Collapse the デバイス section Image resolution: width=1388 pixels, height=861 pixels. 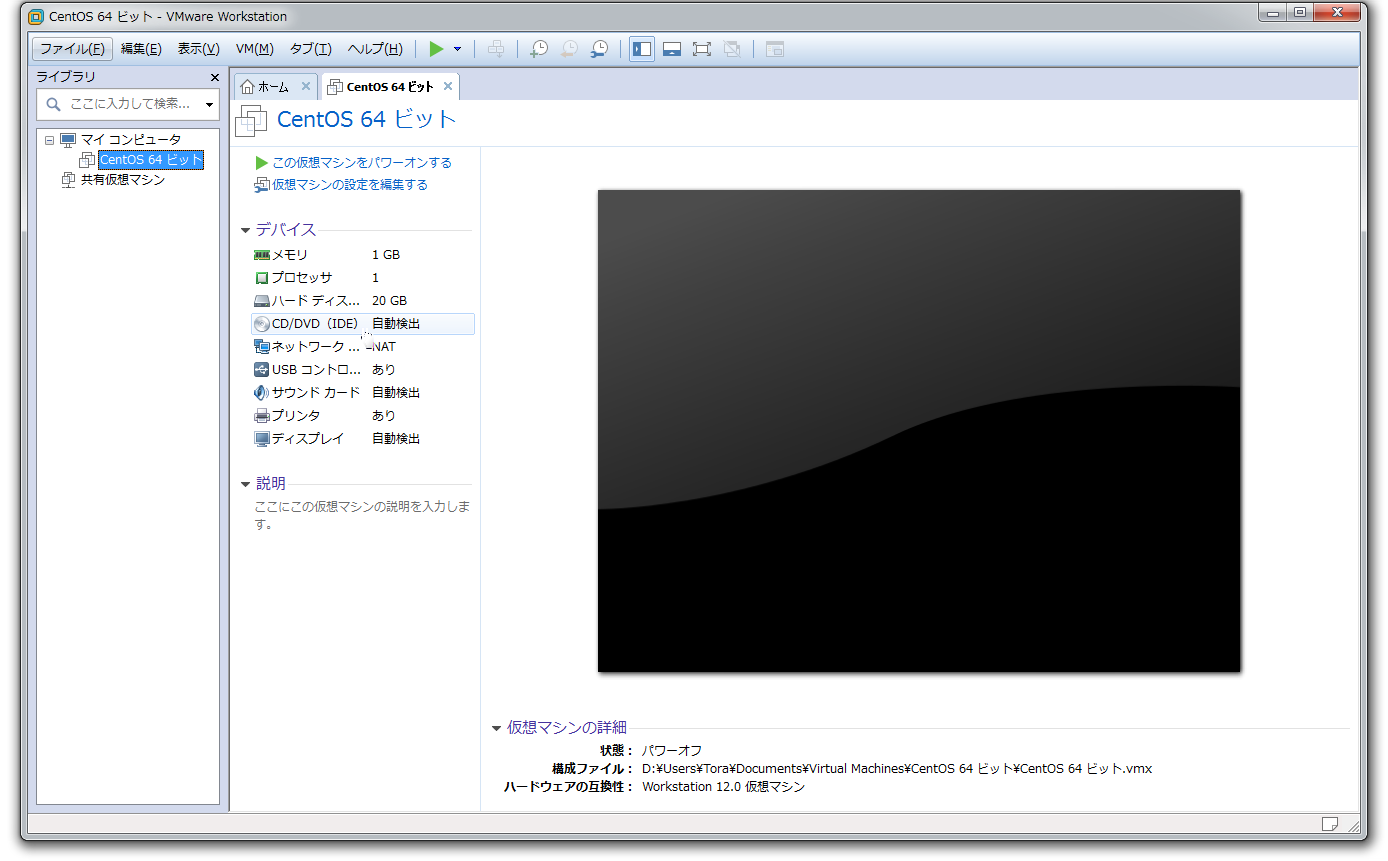[x=245, y=230]
